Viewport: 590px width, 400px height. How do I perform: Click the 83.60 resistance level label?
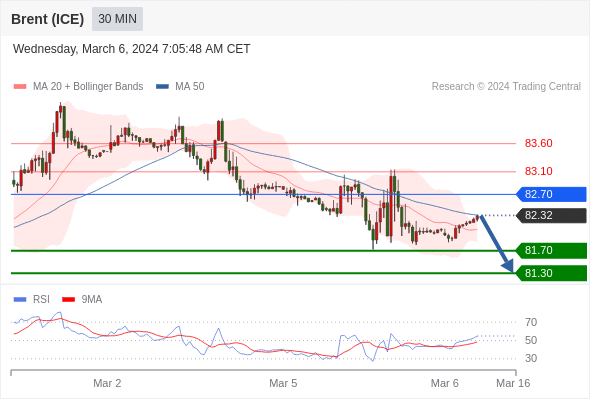click(x=538, y=143)
